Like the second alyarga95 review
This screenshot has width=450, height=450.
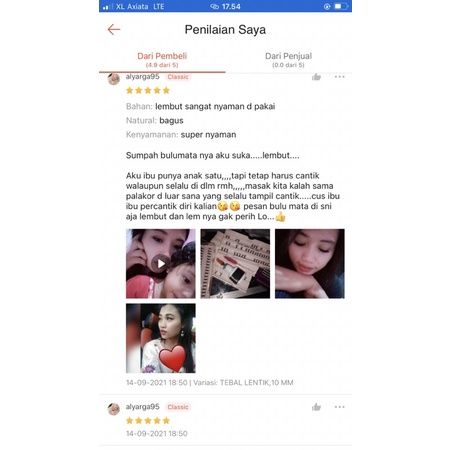(316, 407)
